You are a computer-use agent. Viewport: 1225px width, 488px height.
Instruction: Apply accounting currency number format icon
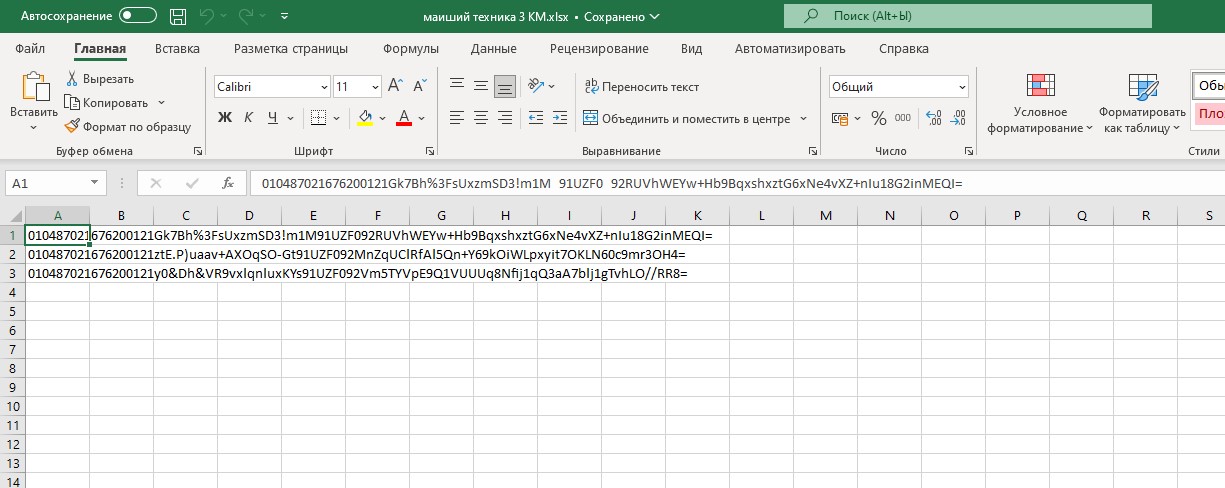[840, 118]
